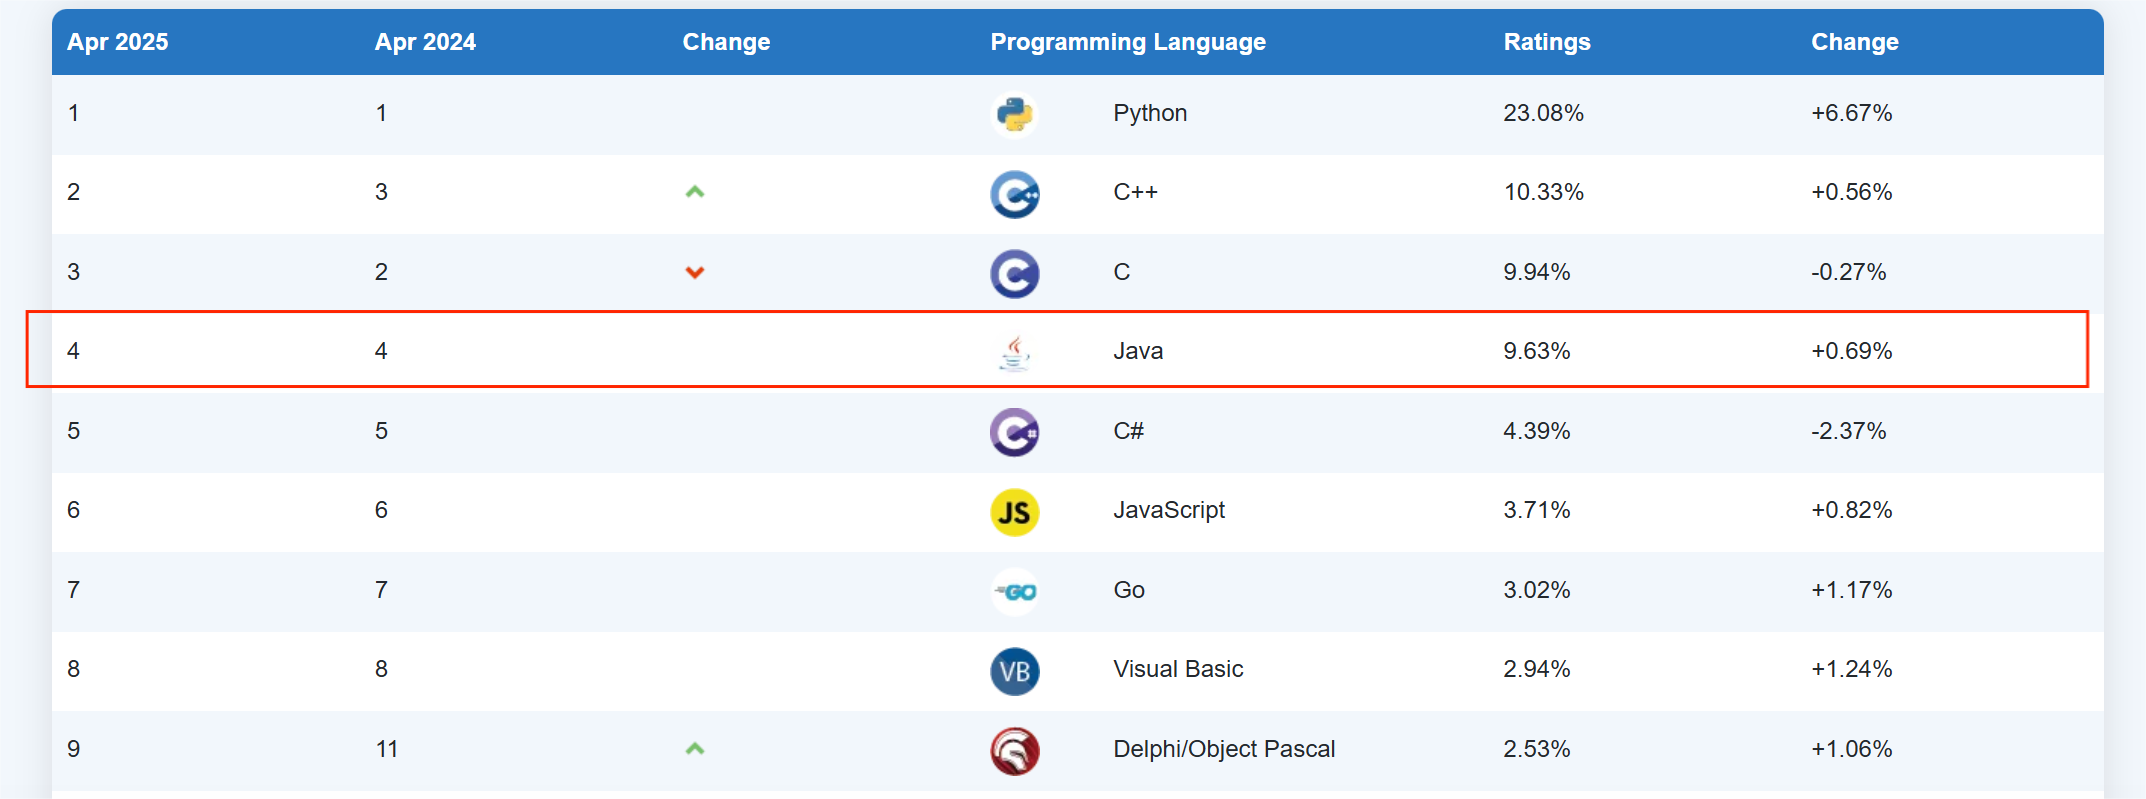Click the Visual Basic VB icon
2146x799 pixels.
[x=1014, y=671]
